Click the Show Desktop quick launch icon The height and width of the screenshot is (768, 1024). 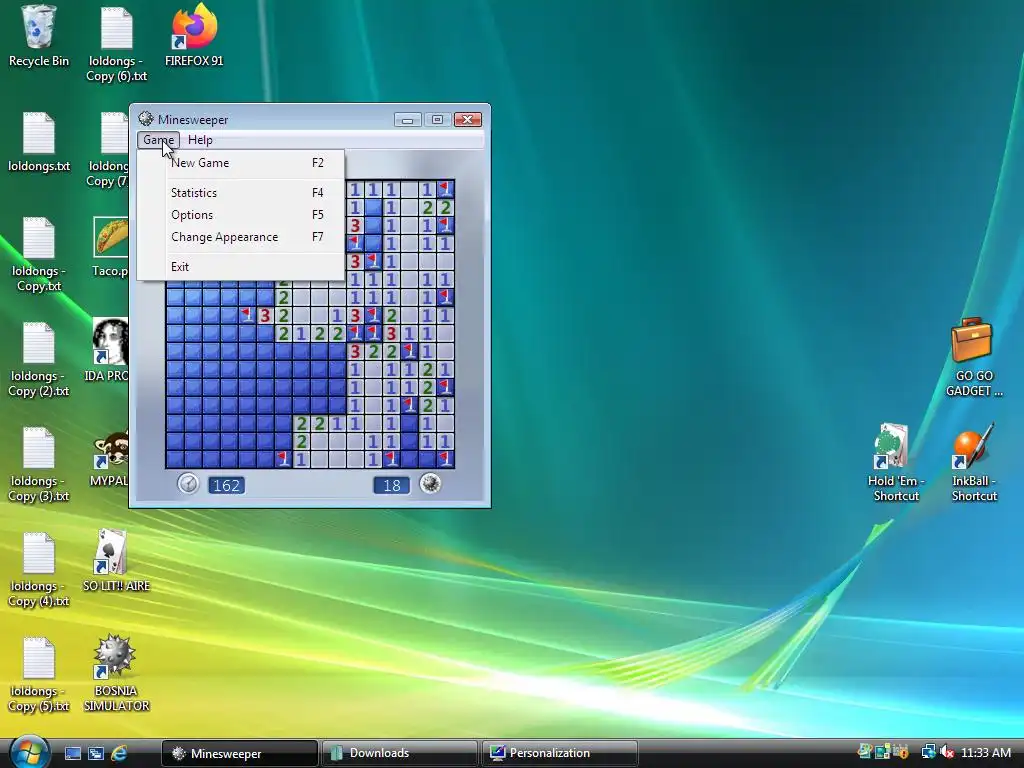click(x=72, y=753)
